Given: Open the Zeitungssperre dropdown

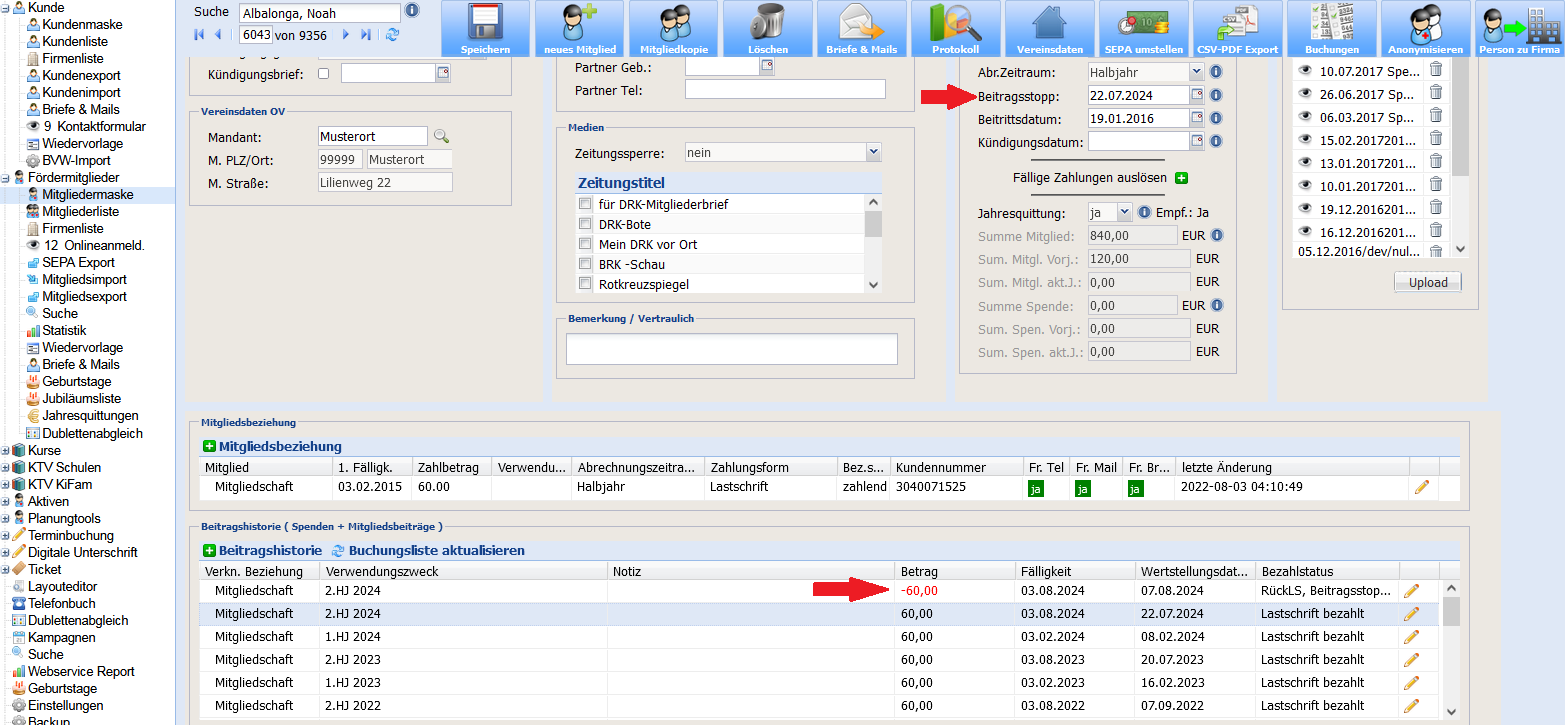Looking at the screenshot, I should pos(874,152).
